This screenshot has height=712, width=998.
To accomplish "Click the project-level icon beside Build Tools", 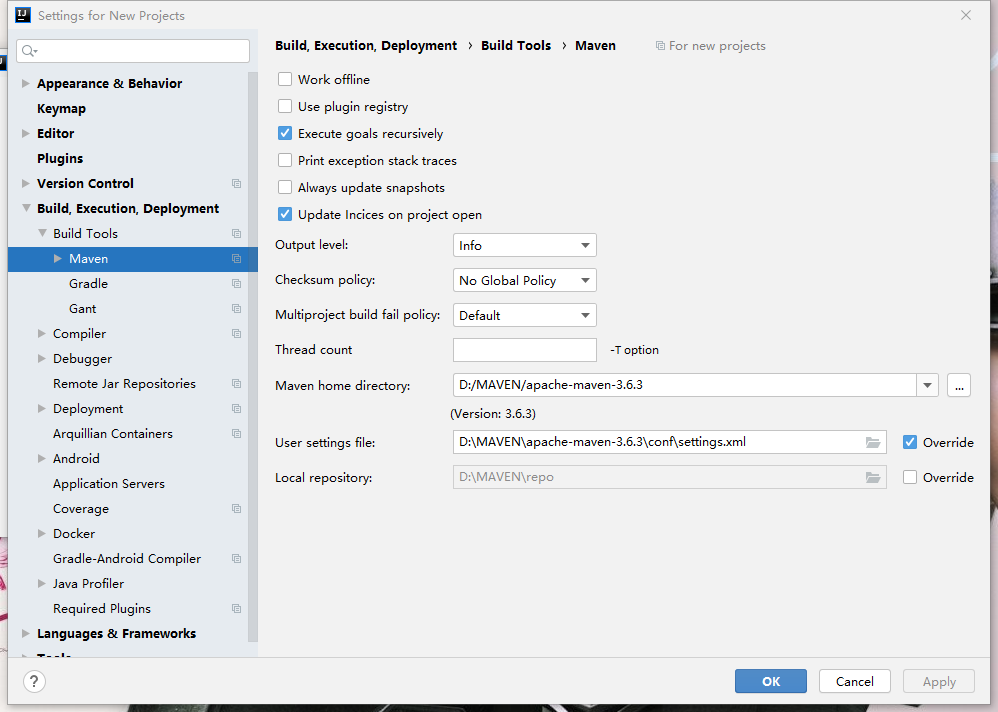I will (236, 234).
